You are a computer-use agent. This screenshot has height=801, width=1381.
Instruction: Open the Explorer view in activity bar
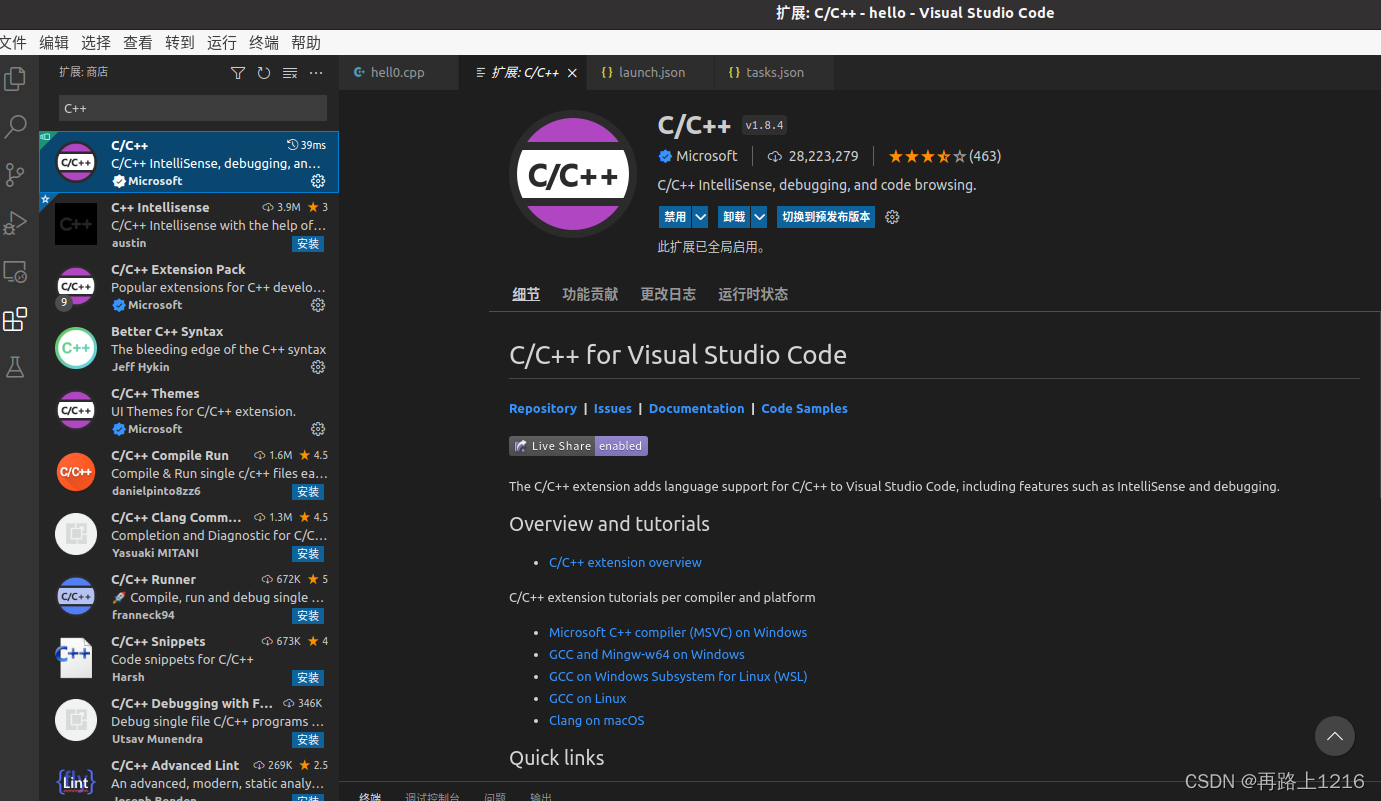[15, 79]
